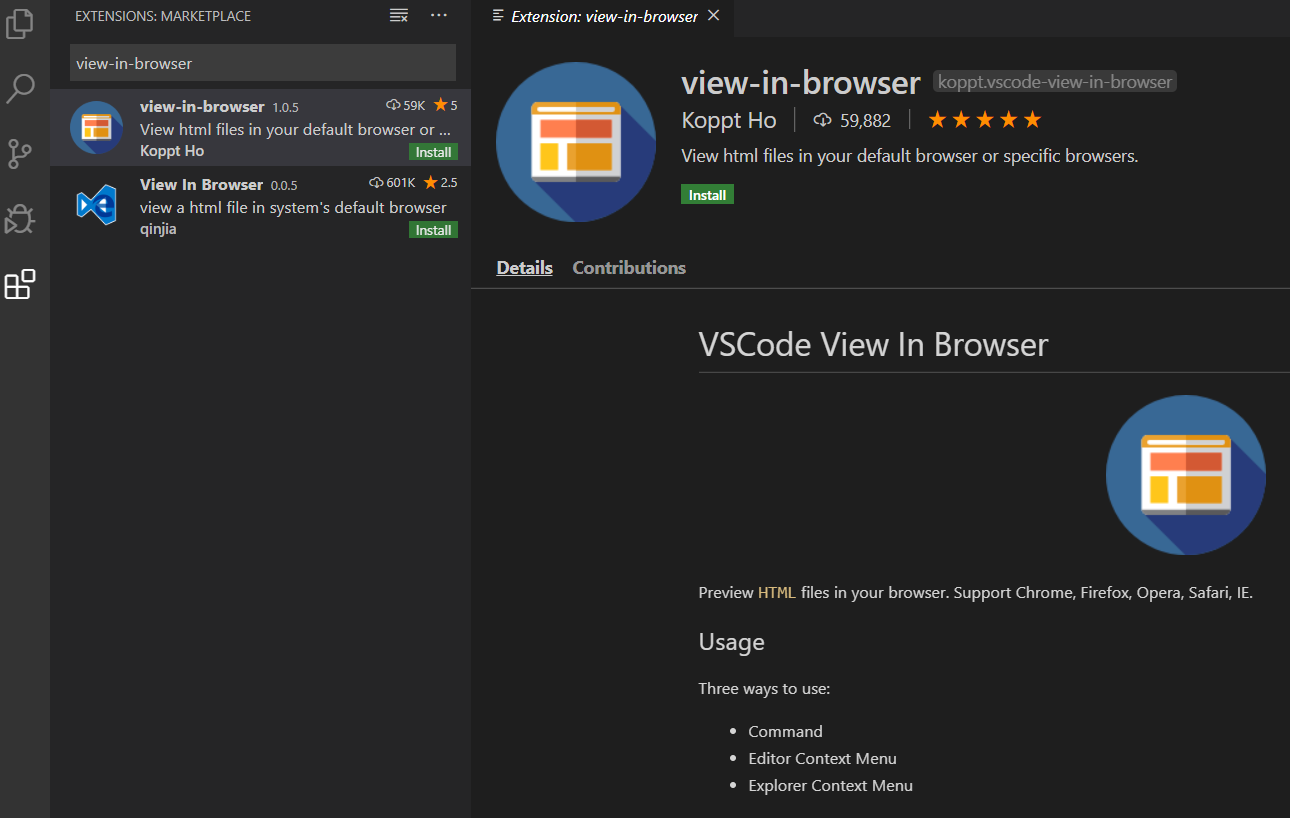This screenshot has height=818, width=1290.
Task: Open the Search view in activity bar
Action: 20,89
